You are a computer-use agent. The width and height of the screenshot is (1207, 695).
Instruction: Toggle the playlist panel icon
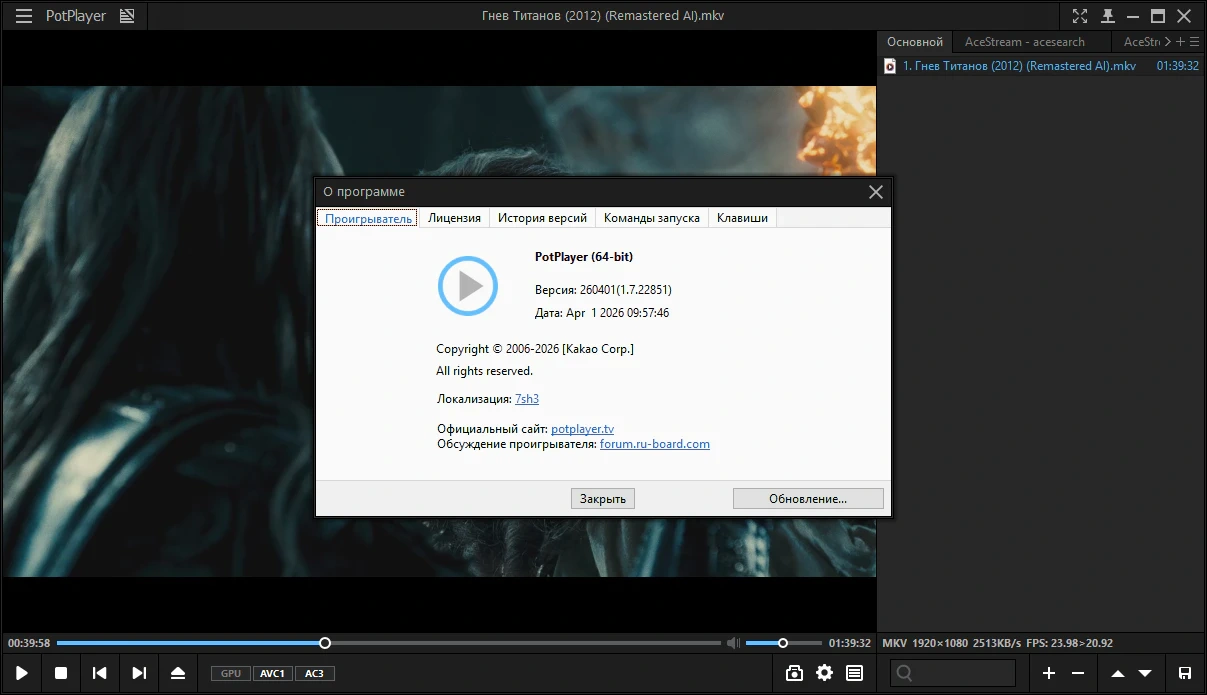(854, 673)
